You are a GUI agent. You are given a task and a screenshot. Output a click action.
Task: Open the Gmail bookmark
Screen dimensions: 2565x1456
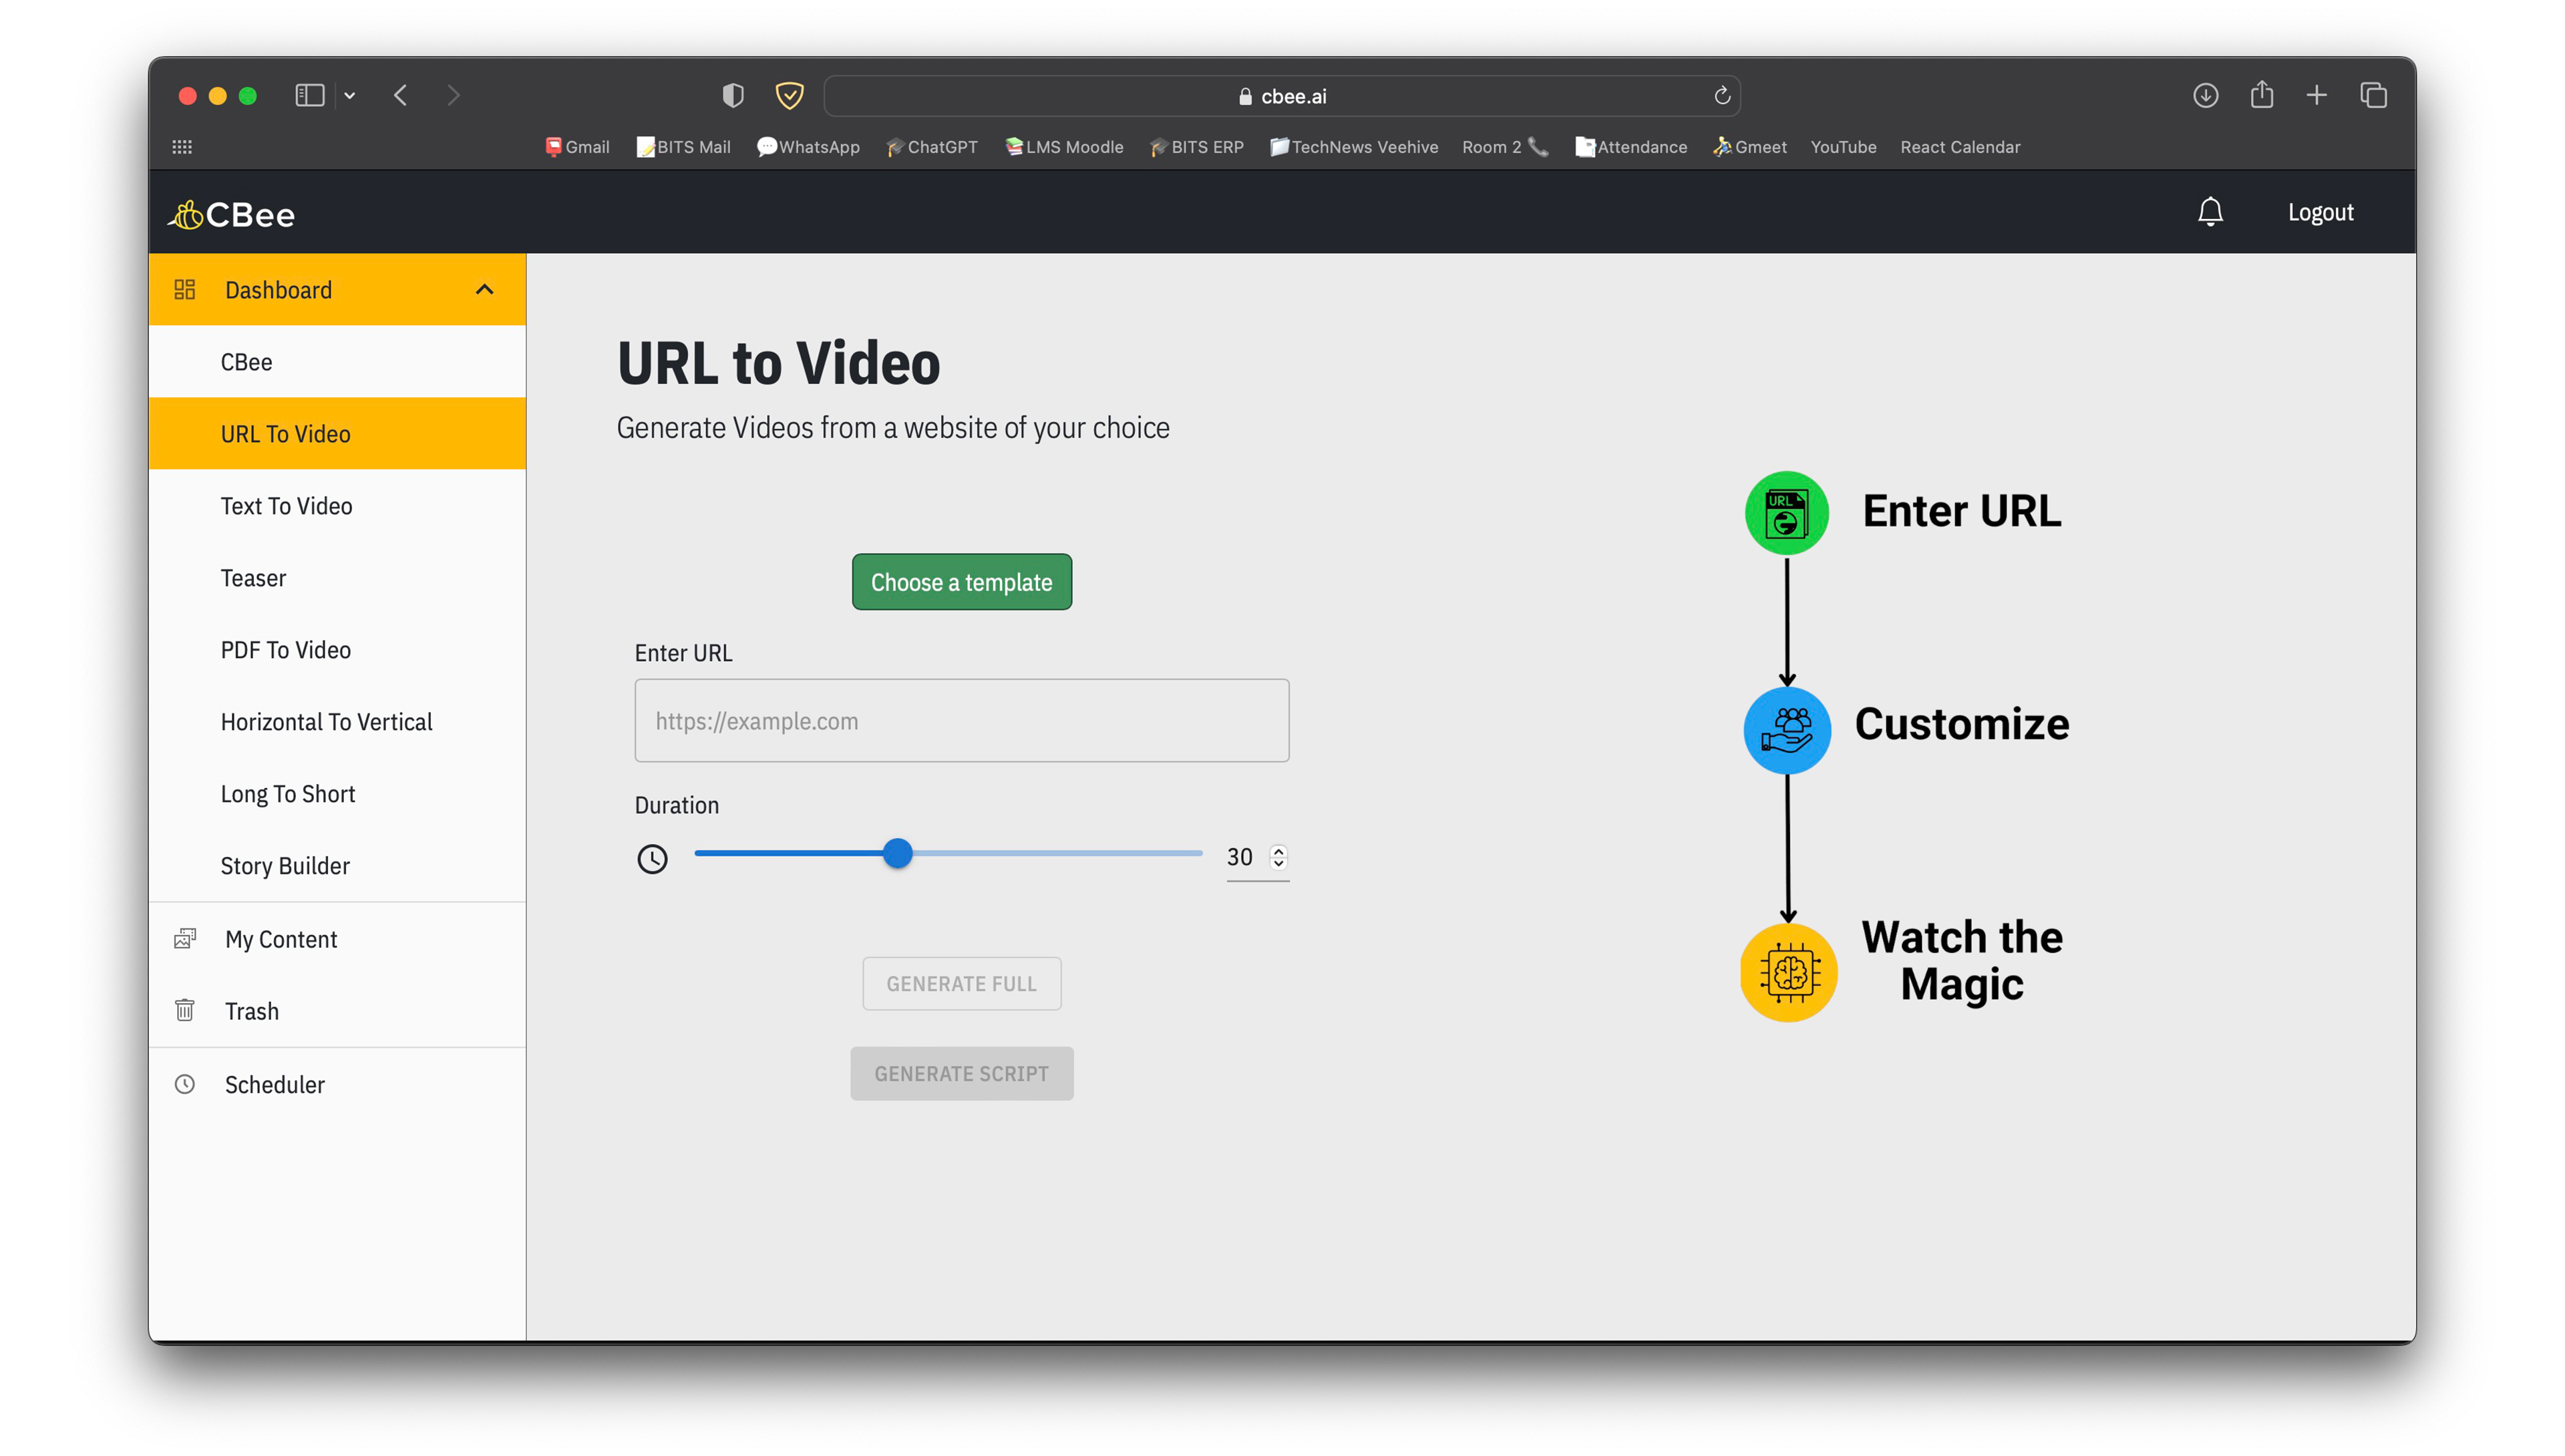577,147
